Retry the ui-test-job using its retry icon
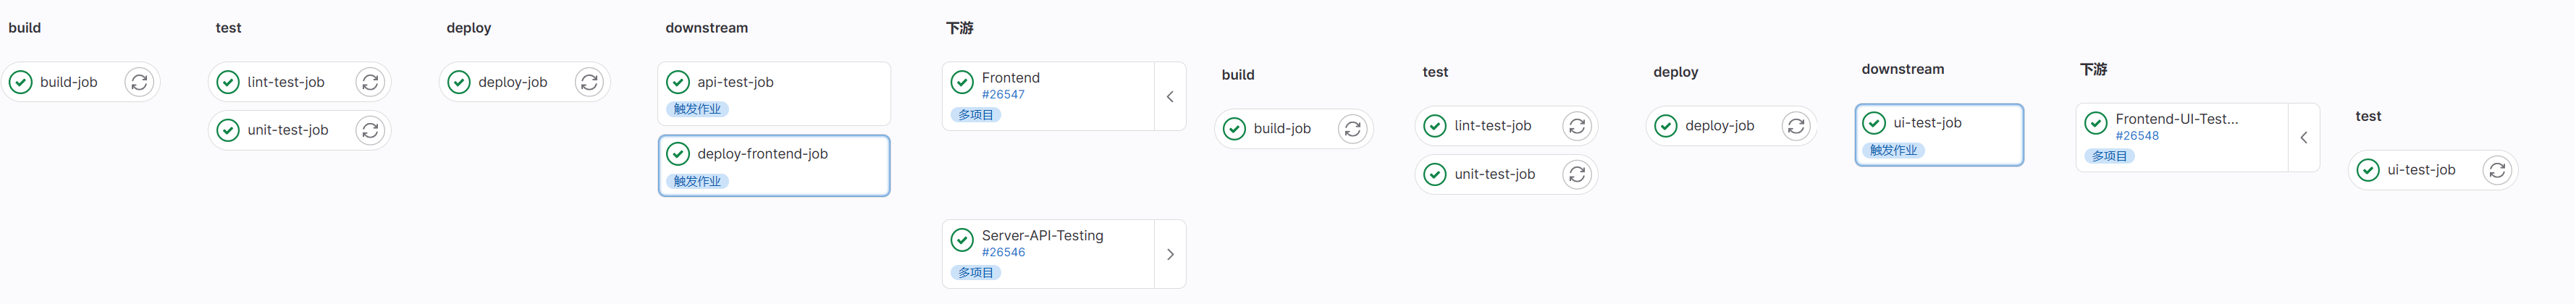The image size is (2576, 304). [2496, 170]
